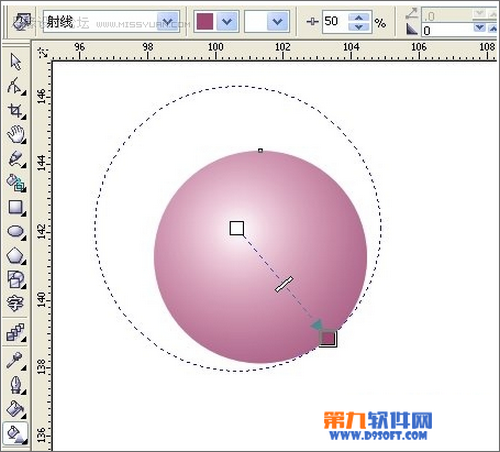Select the Basic Shapes tool
500x452 pixels.
[x=16, y=279]
